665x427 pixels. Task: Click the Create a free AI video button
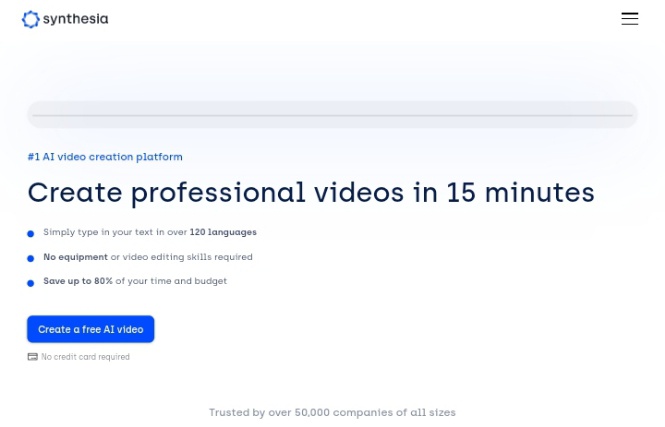(x=91, y=329)
